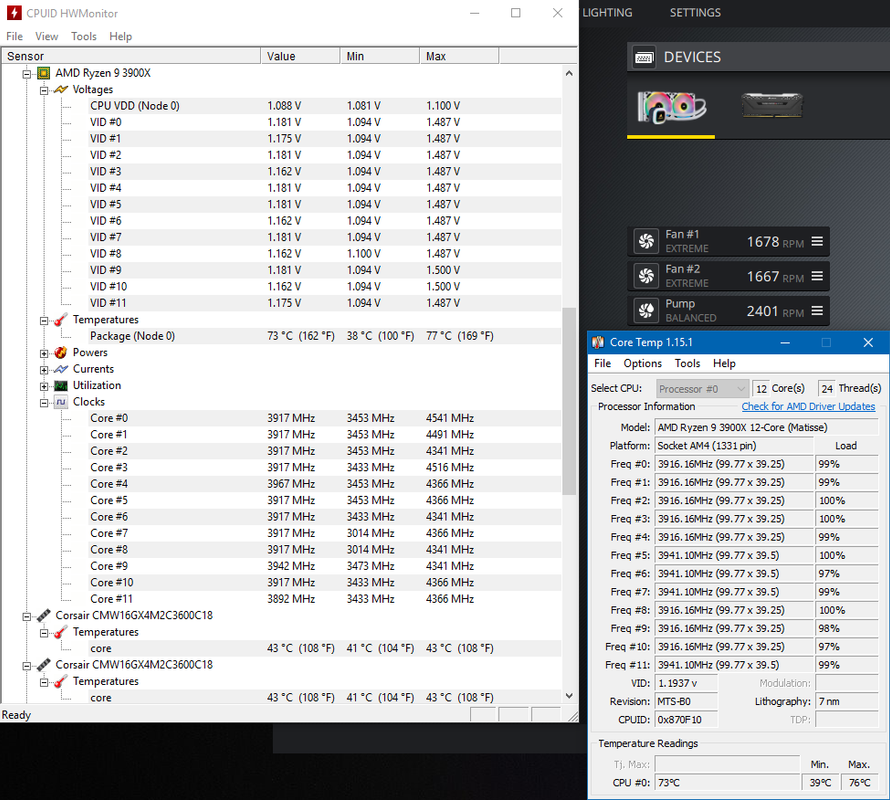Click the thermometer icon next to CPU Temperatures
Screen dimensions: 890x800
(x=61, y=320)
